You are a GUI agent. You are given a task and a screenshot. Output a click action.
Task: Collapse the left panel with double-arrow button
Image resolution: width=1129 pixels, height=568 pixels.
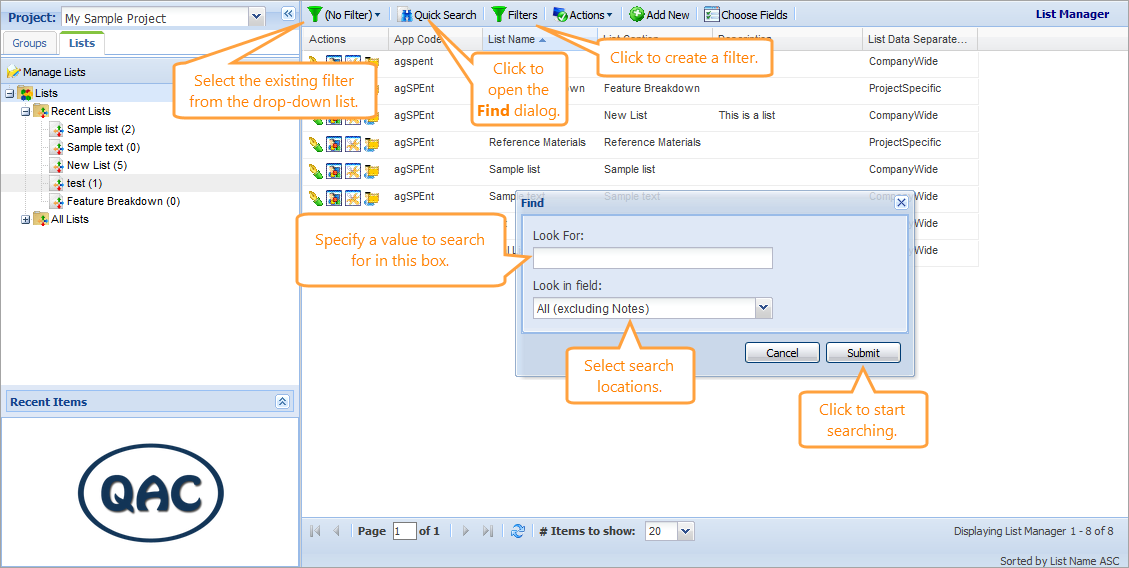click(x=288, y=14)
